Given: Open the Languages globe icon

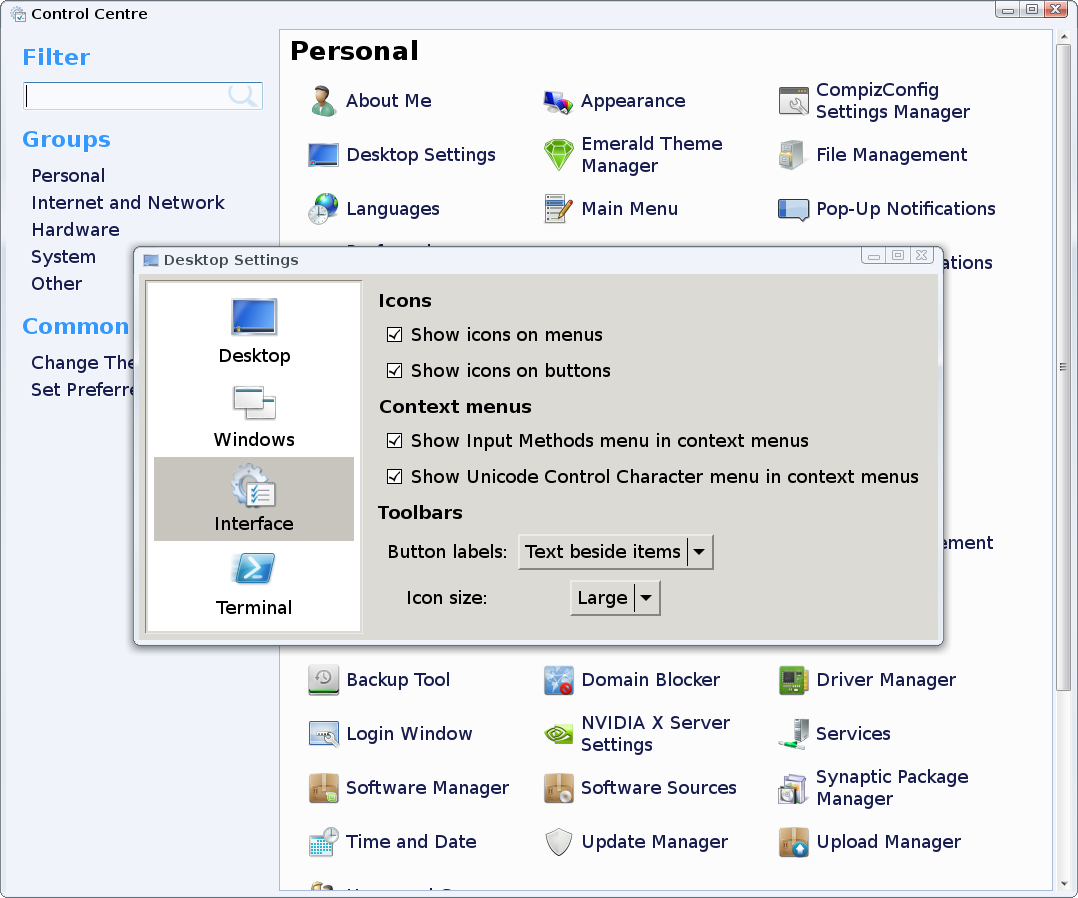Looking at the screenshot, I should click(x=322, y=208).
